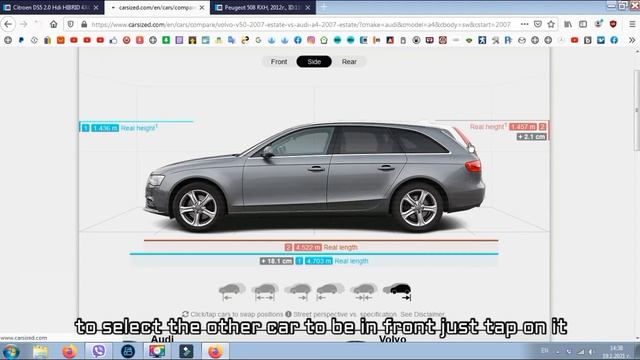The width and height of the screenshot is (640, 360).
Task: Show site security info via padlock icon
Action: coord(84,24)
